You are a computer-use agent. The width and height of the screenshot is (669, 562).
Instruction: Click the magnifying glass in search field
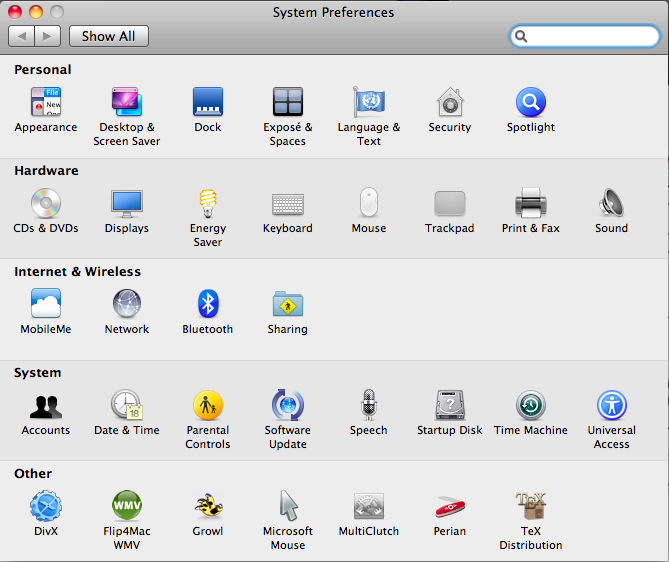(521, 36)
